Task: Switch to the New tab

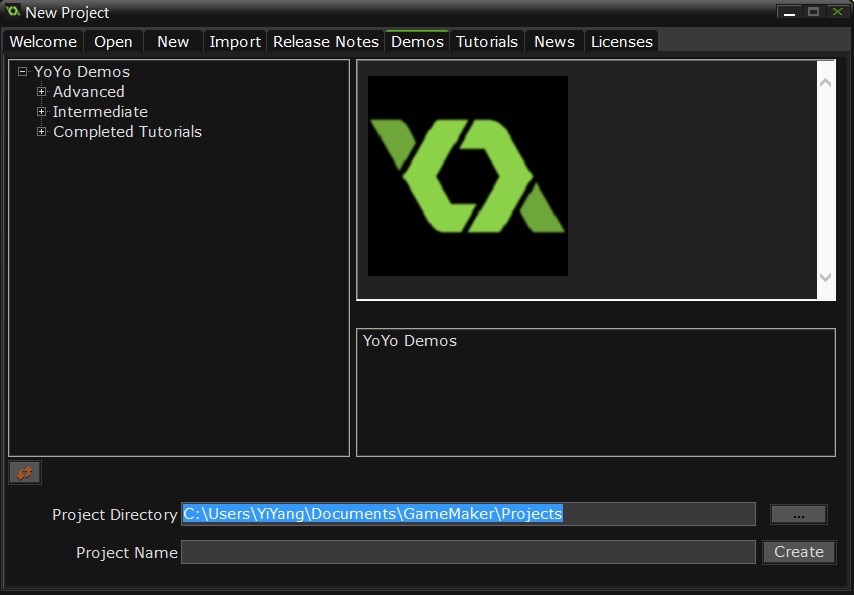Action: (173, 41)
